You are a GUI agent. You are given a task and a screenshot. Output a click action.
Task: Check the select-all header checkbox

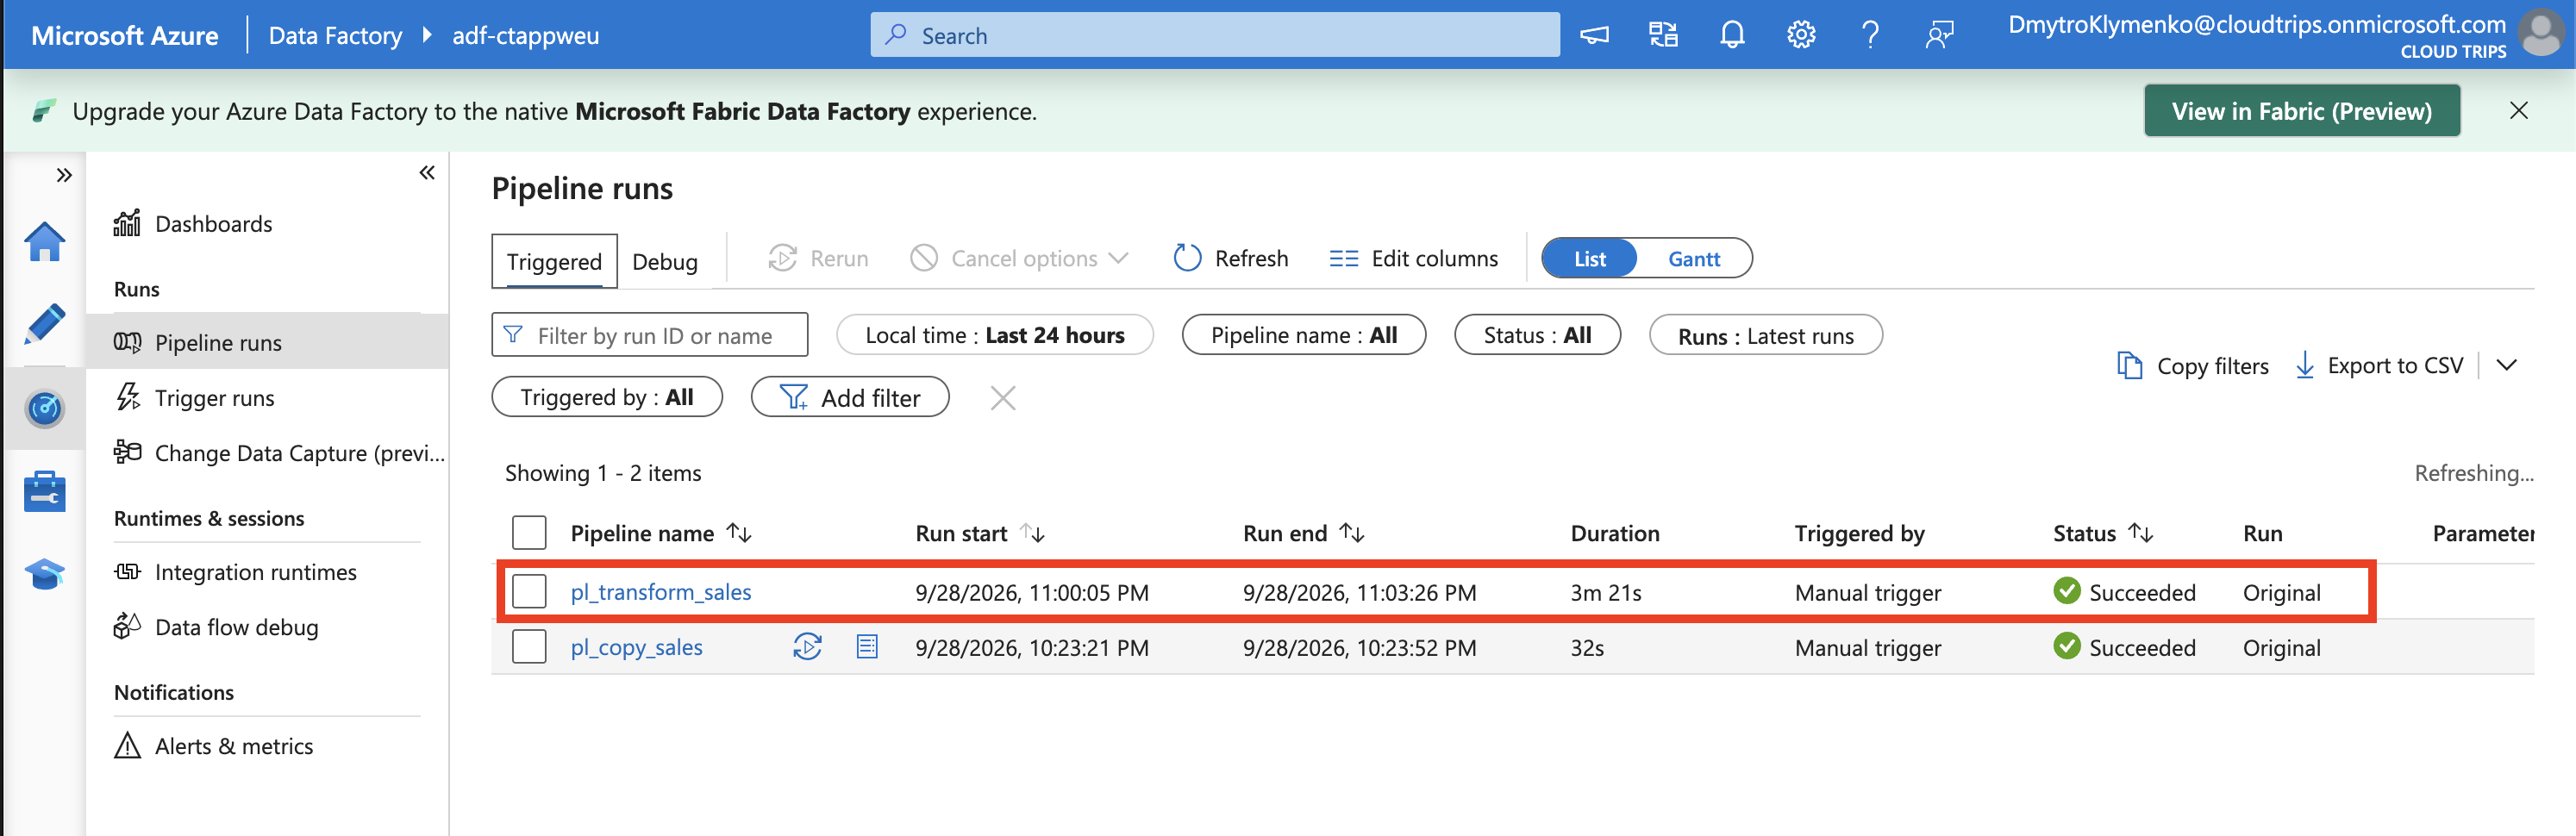529,533
